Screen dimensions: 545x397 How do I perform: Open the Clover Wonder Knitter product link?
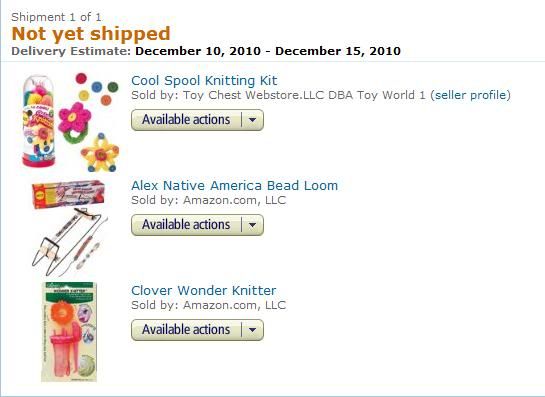pos(203,290)
